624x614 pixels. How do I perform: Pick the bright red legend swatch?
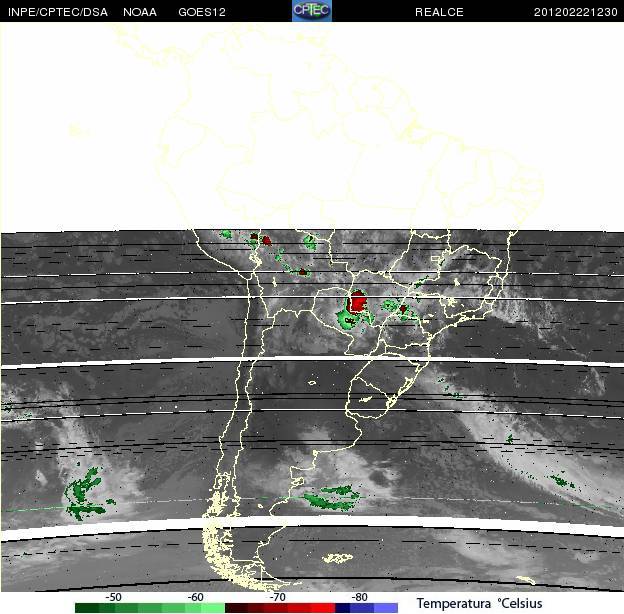point(323,608)
